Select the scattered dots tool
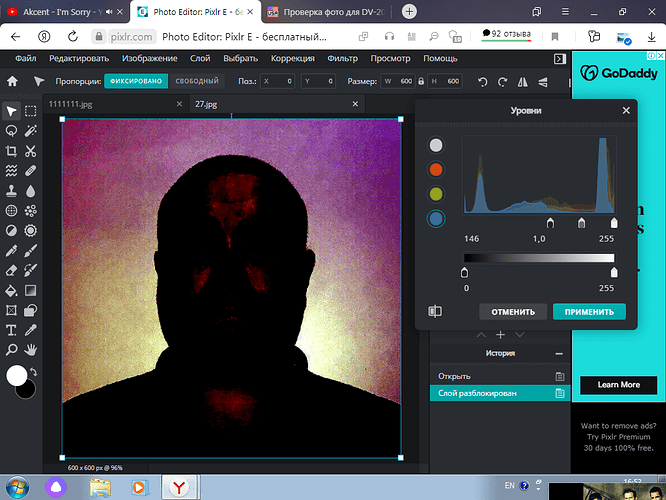Viewport: 666px width, 500px height. [30, 211]
